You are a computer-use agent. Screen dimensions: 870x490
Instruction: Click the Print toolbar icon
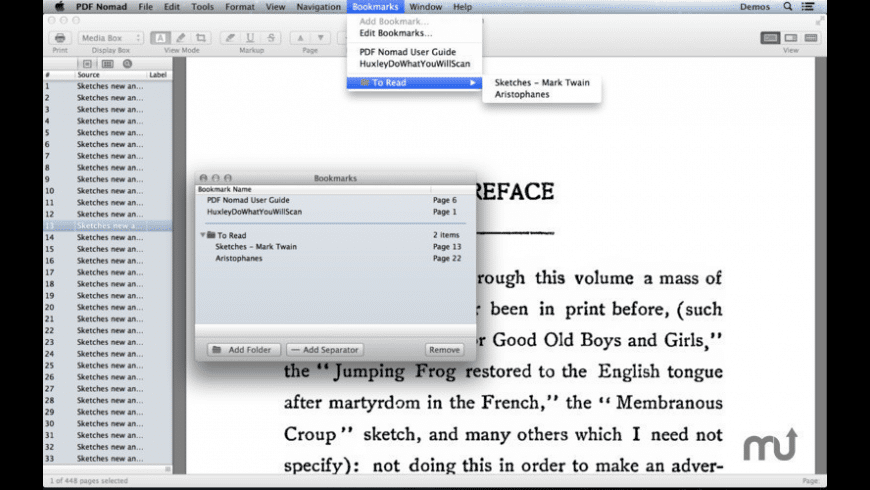point(60,38)
